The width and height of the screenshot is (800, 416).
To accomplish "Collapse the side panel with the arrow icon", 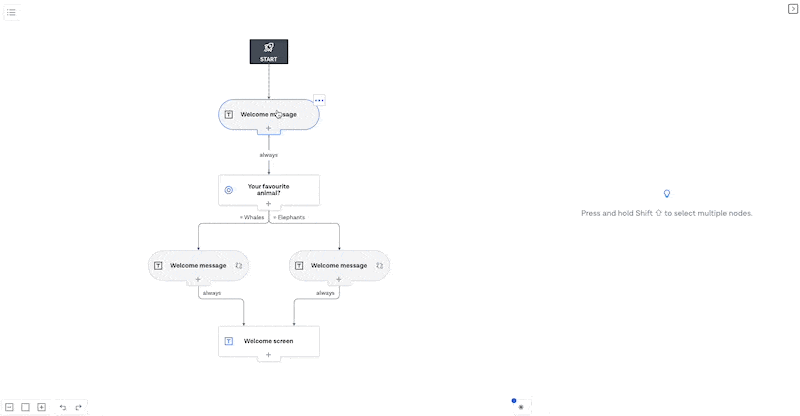I will pyautogui.click(x=792, y=9).
